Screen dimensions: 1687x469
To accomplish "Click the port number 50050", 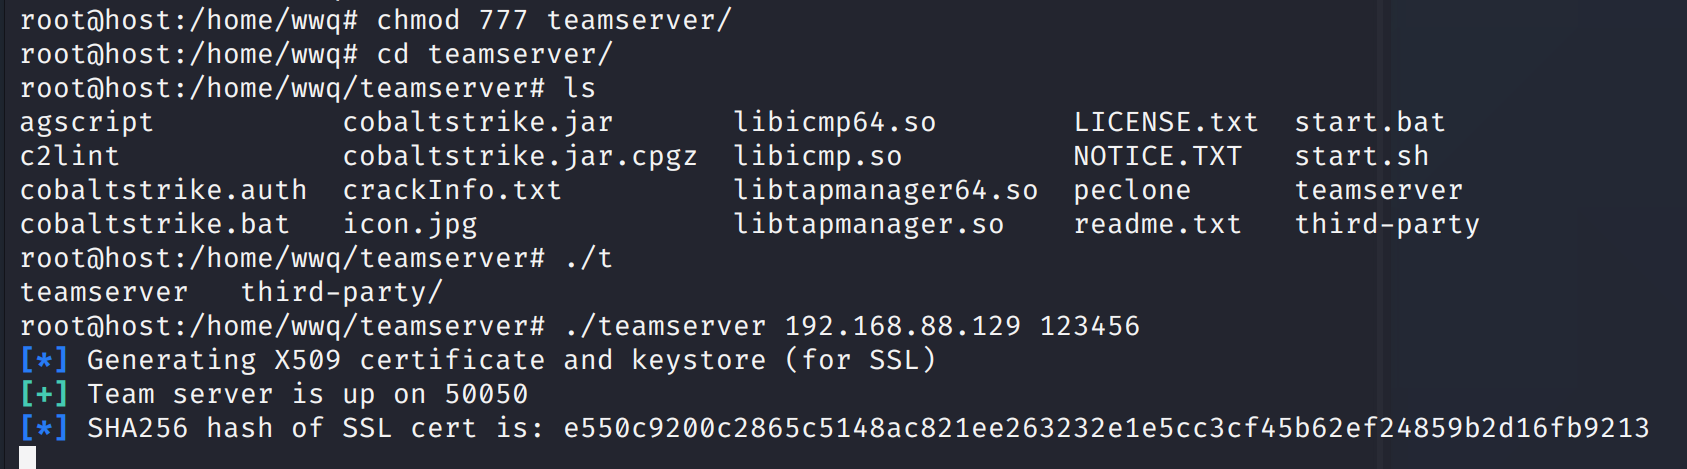I will click(x=486, y=395).
